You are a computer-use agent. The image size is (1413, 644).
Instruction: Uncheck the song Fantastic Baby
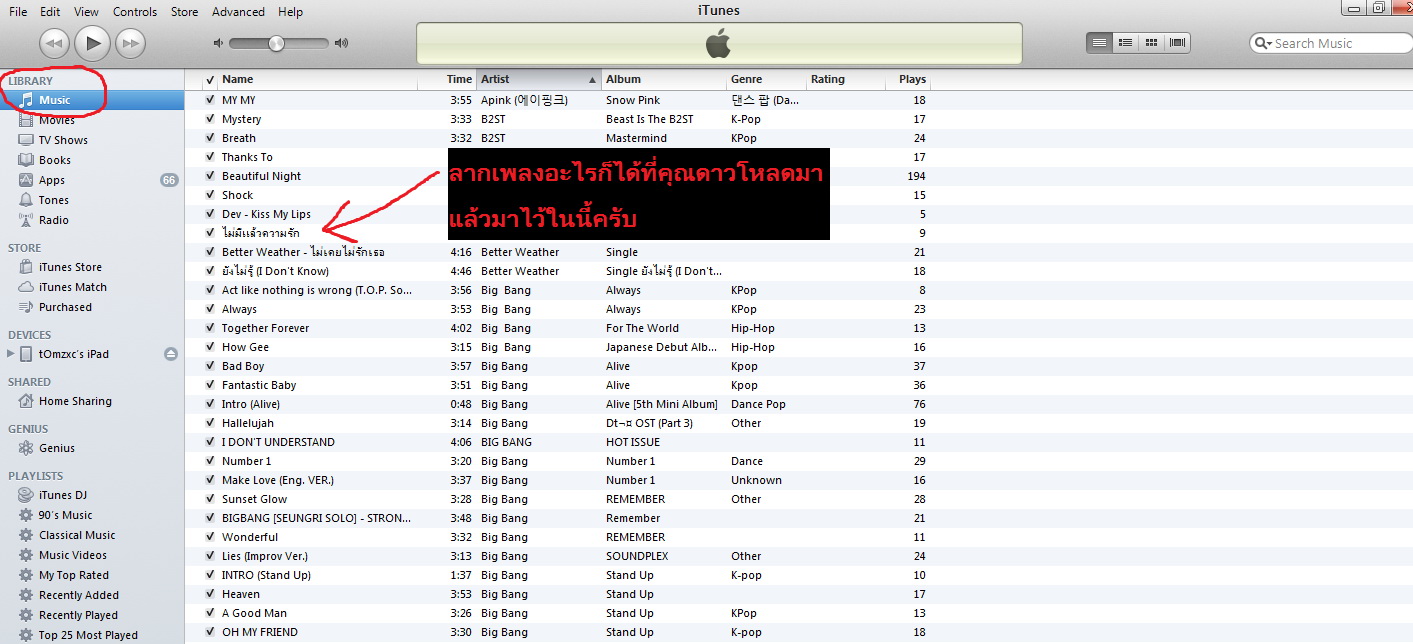pyautogui.click(x=210, y=385)
